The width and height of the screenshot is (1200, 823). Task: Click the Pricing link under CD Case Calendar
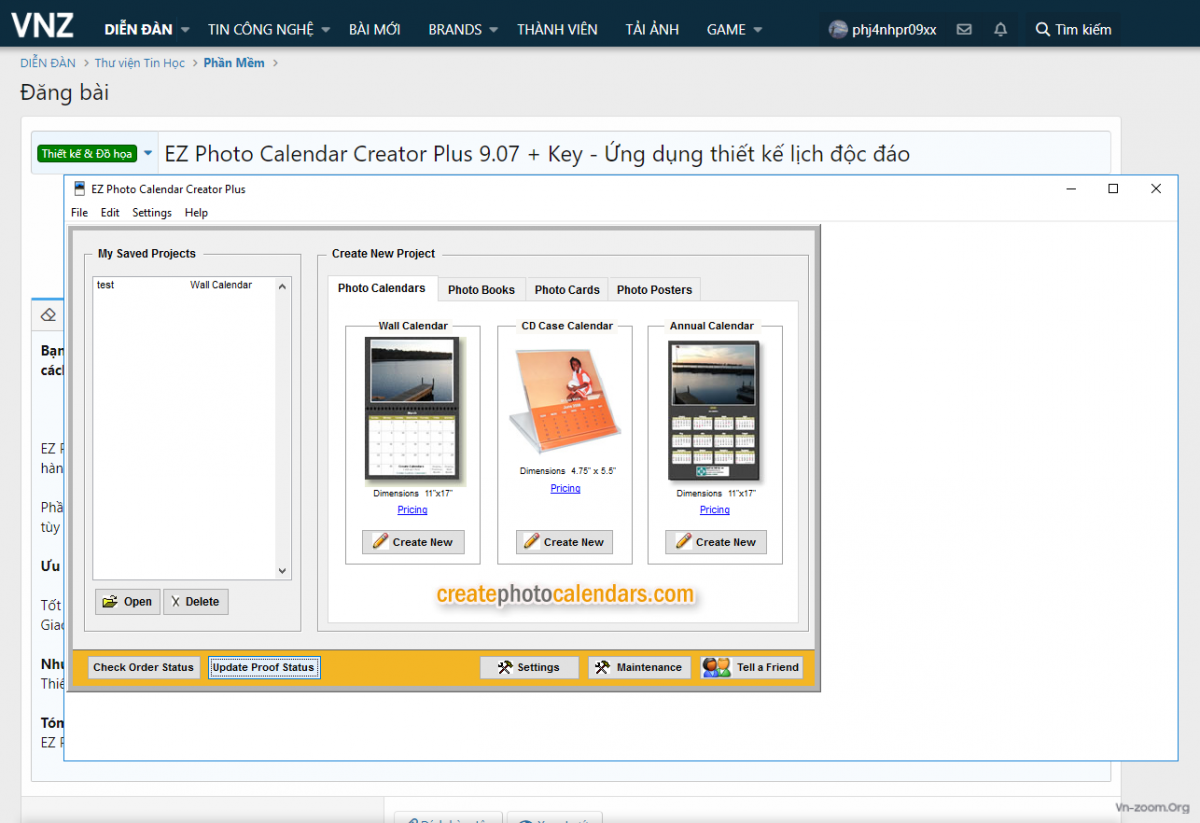[x=565, y=488]
